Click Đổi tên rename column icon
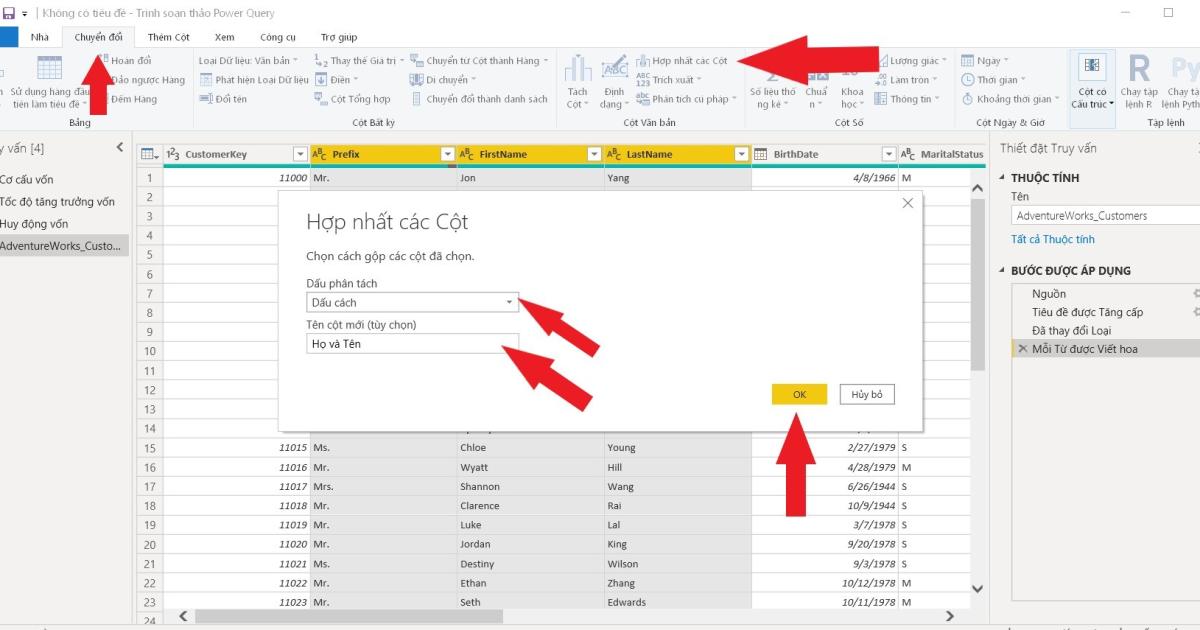Screen dimensions: 1200x630 click(x=206, y=99)
